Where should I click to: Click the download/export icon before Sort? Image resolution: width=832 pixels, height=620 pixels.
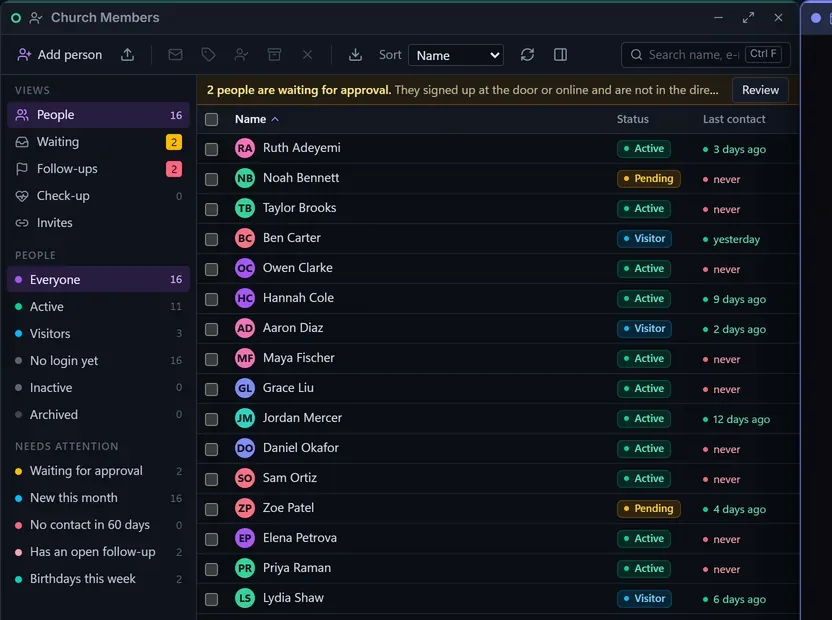click(356, 55)
